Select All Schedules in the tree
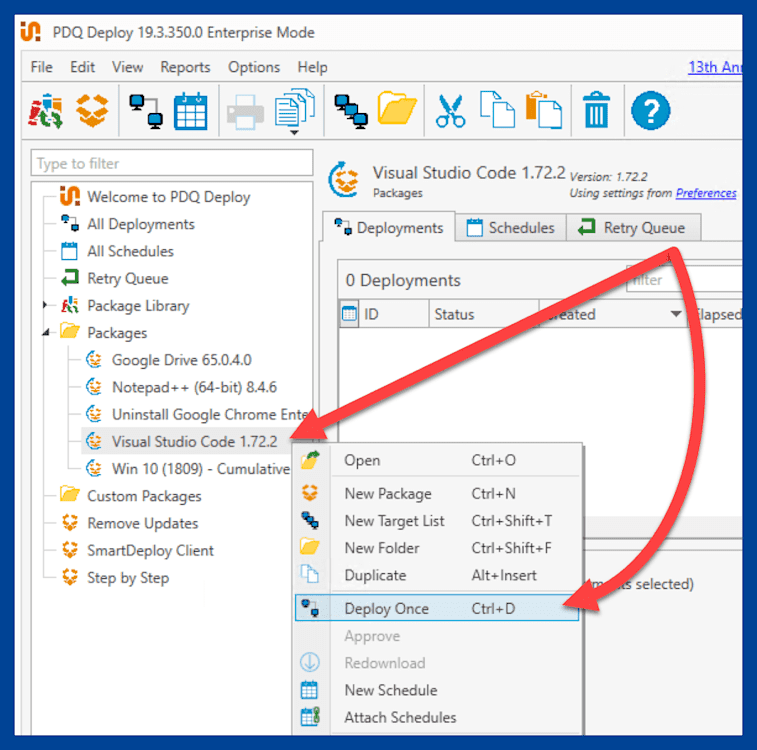Image resolution: width=757 pixels, height=750 pixels. pyautogui.click(x=130, y=251)
